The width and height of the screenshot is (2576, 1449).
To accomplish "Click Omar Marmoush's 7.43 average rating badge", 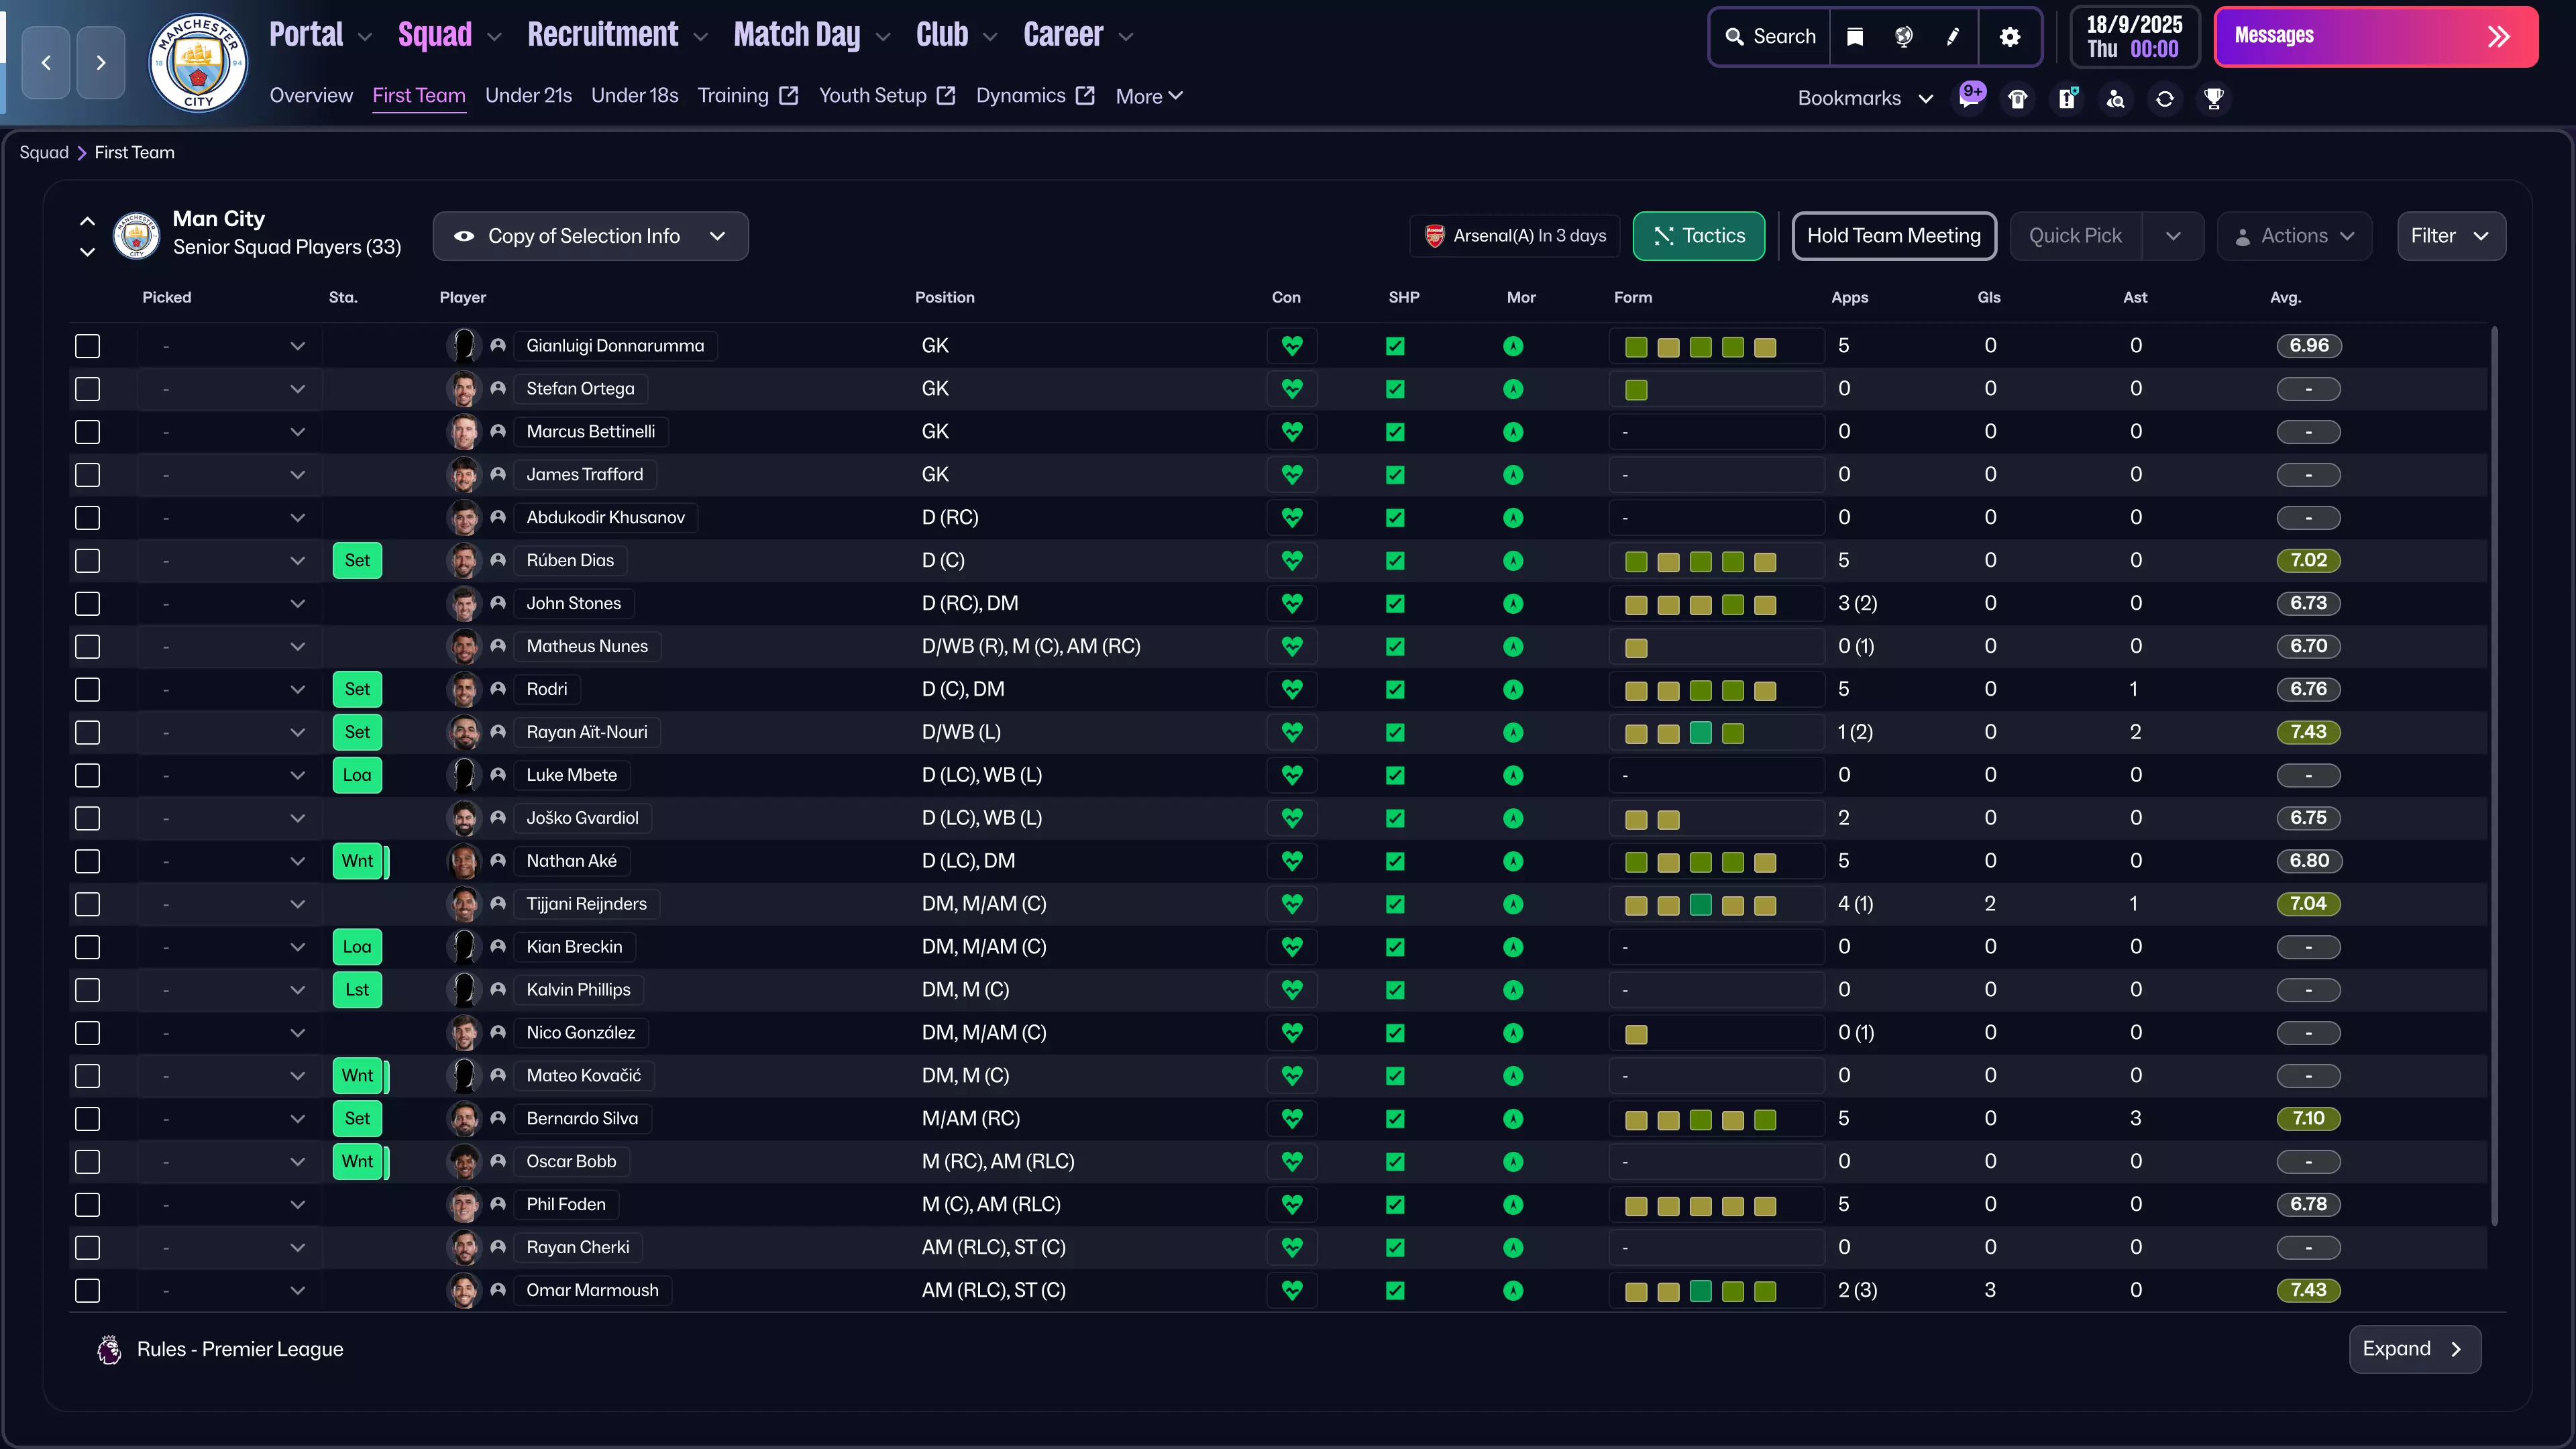I will pyautogui.click(x=2308, y=1290).
